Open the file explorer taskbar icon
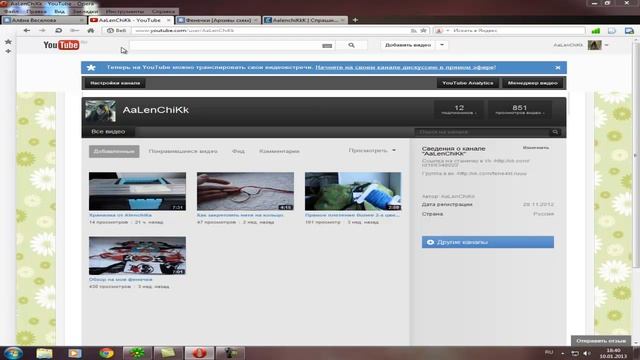The width and height of the screenshot is (640, 360). pos(44,353)
